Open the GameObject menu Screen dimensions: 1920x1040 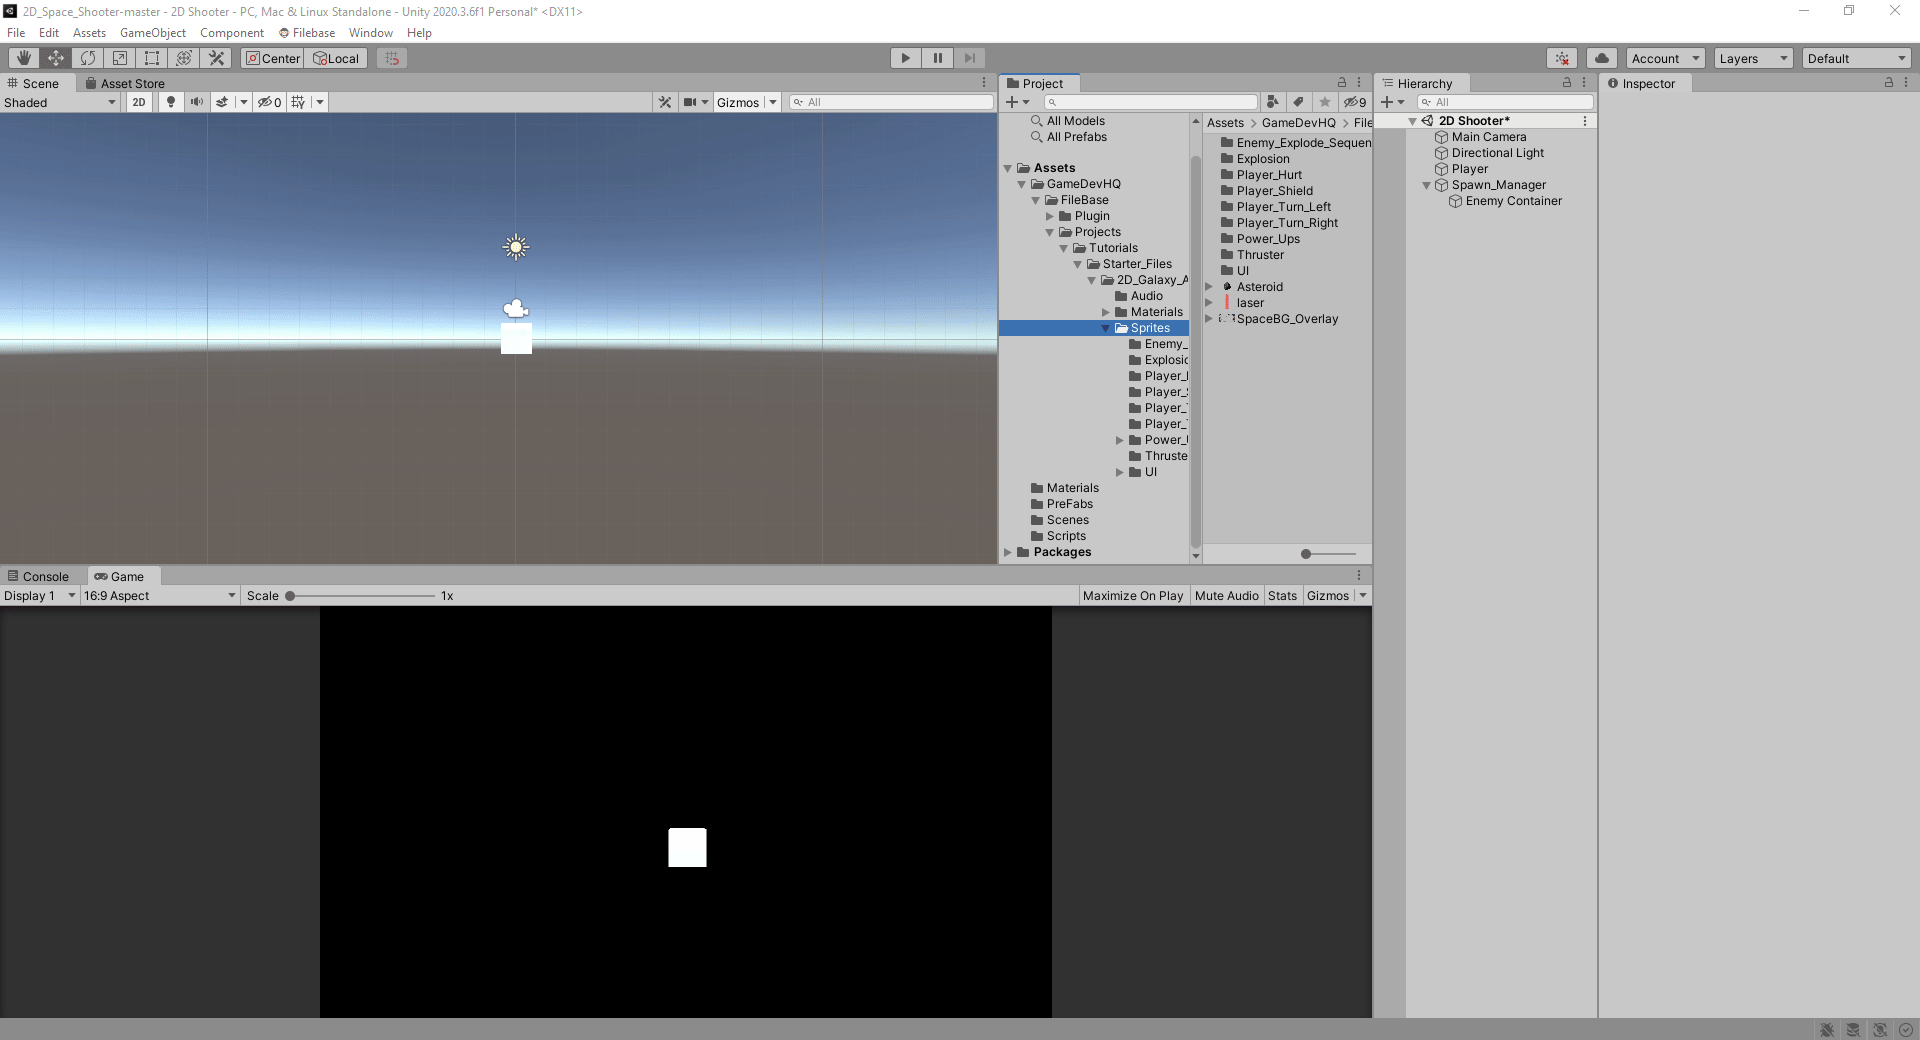point(153,32)
